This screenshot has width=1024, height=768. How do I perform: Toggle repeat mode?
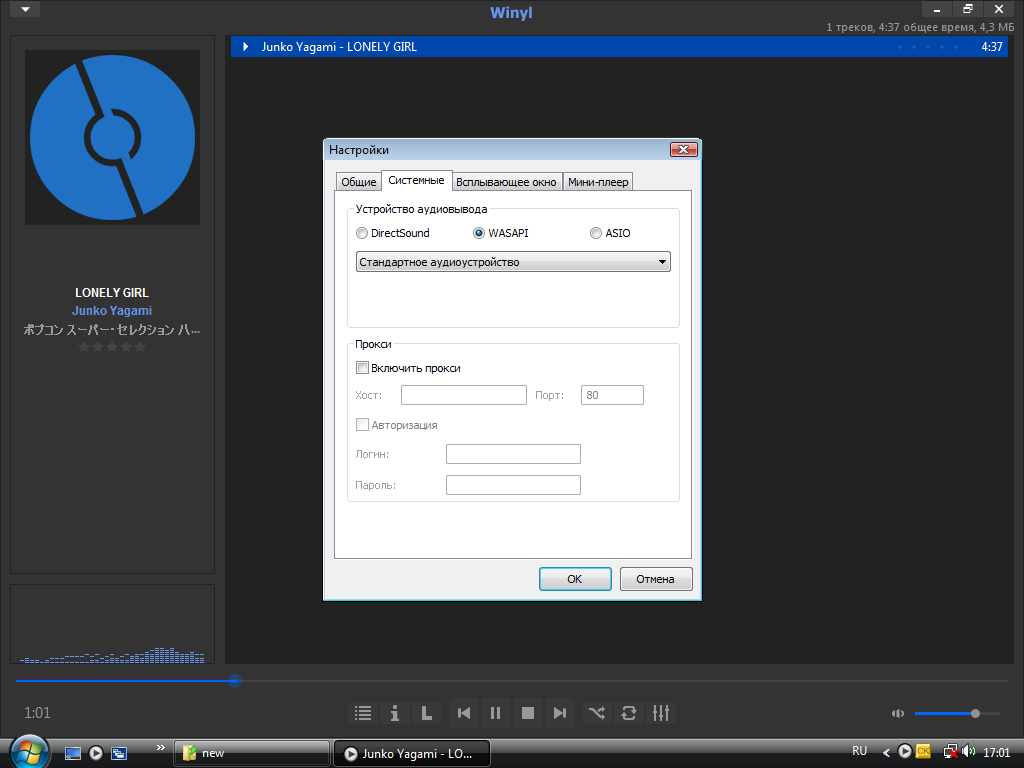(629, 713)
